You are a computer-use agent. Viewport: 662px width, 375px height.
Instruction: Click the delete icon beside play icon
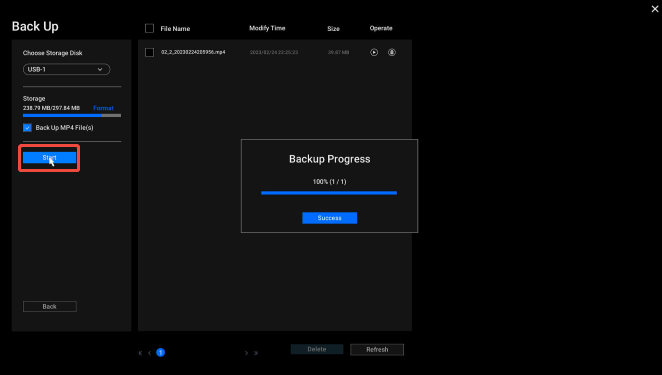(x=392, y=52)
